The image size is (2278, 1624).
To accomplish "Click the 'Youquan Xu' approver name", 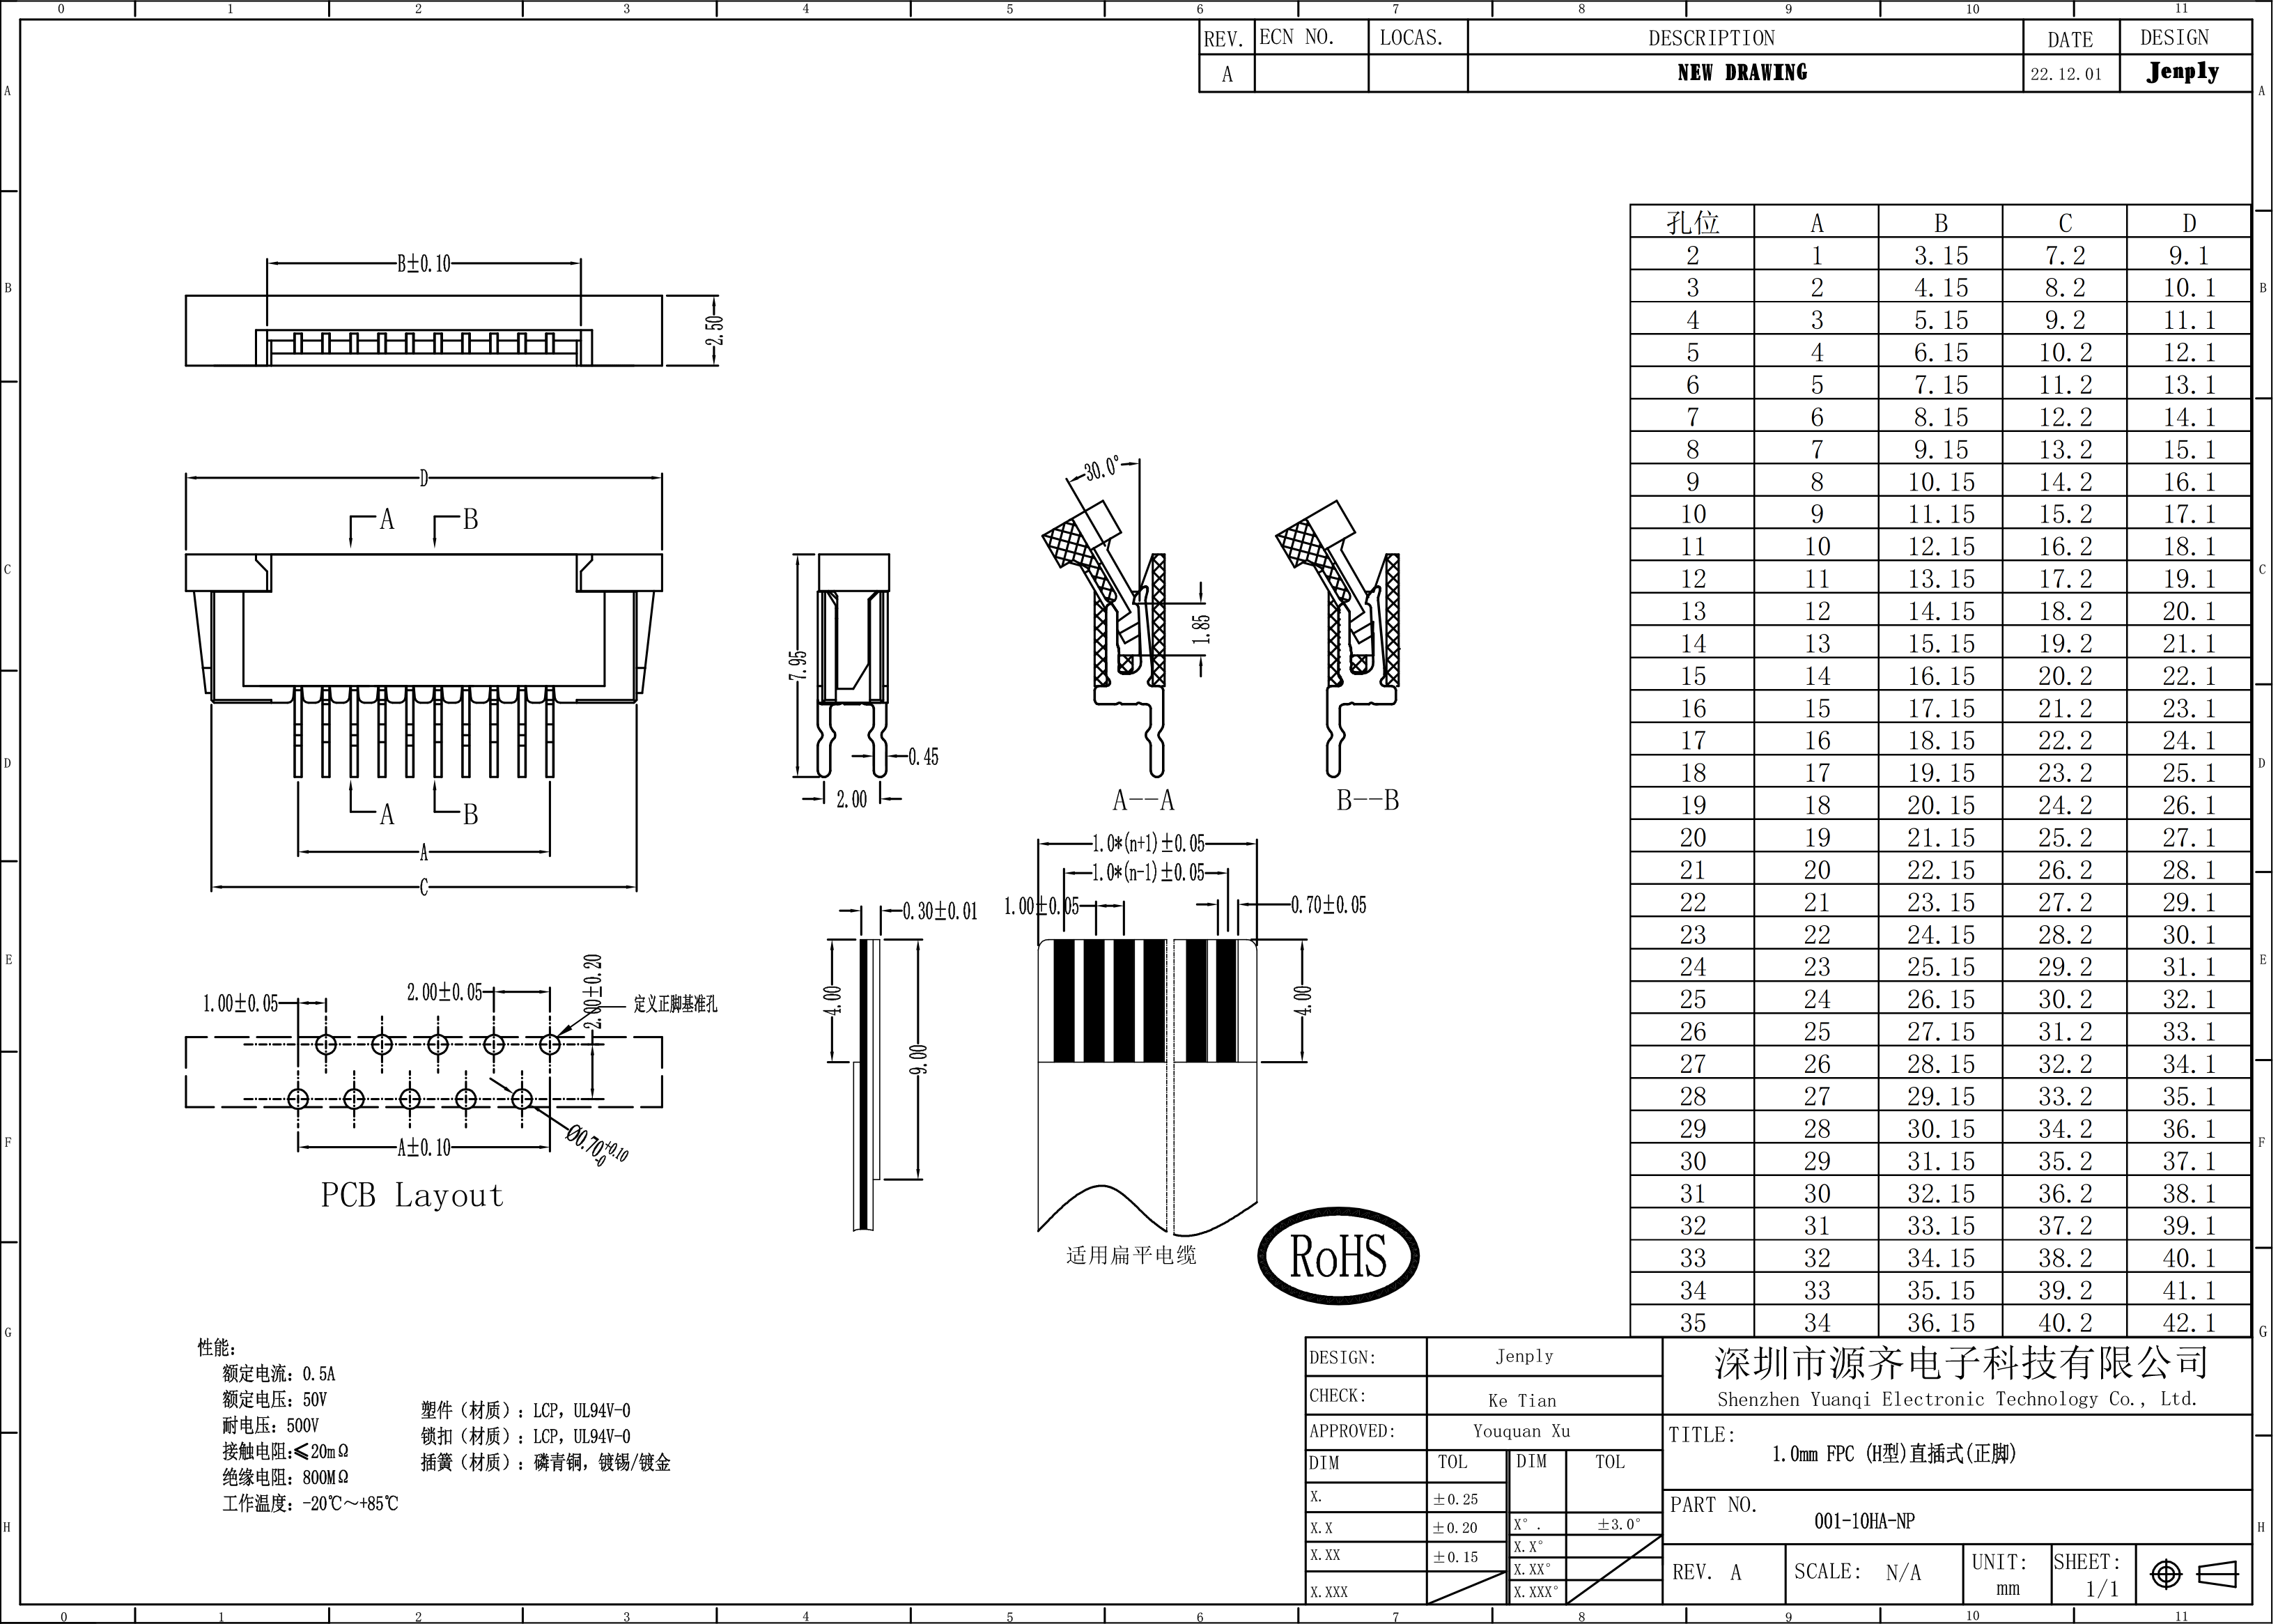I will click(x=1522, y=1431).
